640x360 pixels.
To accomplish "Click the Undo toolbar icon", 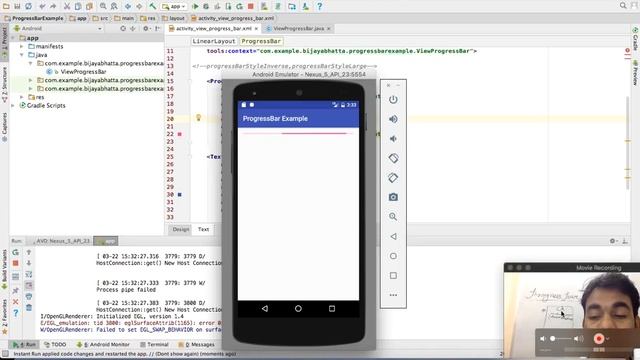I will (42, 6).
